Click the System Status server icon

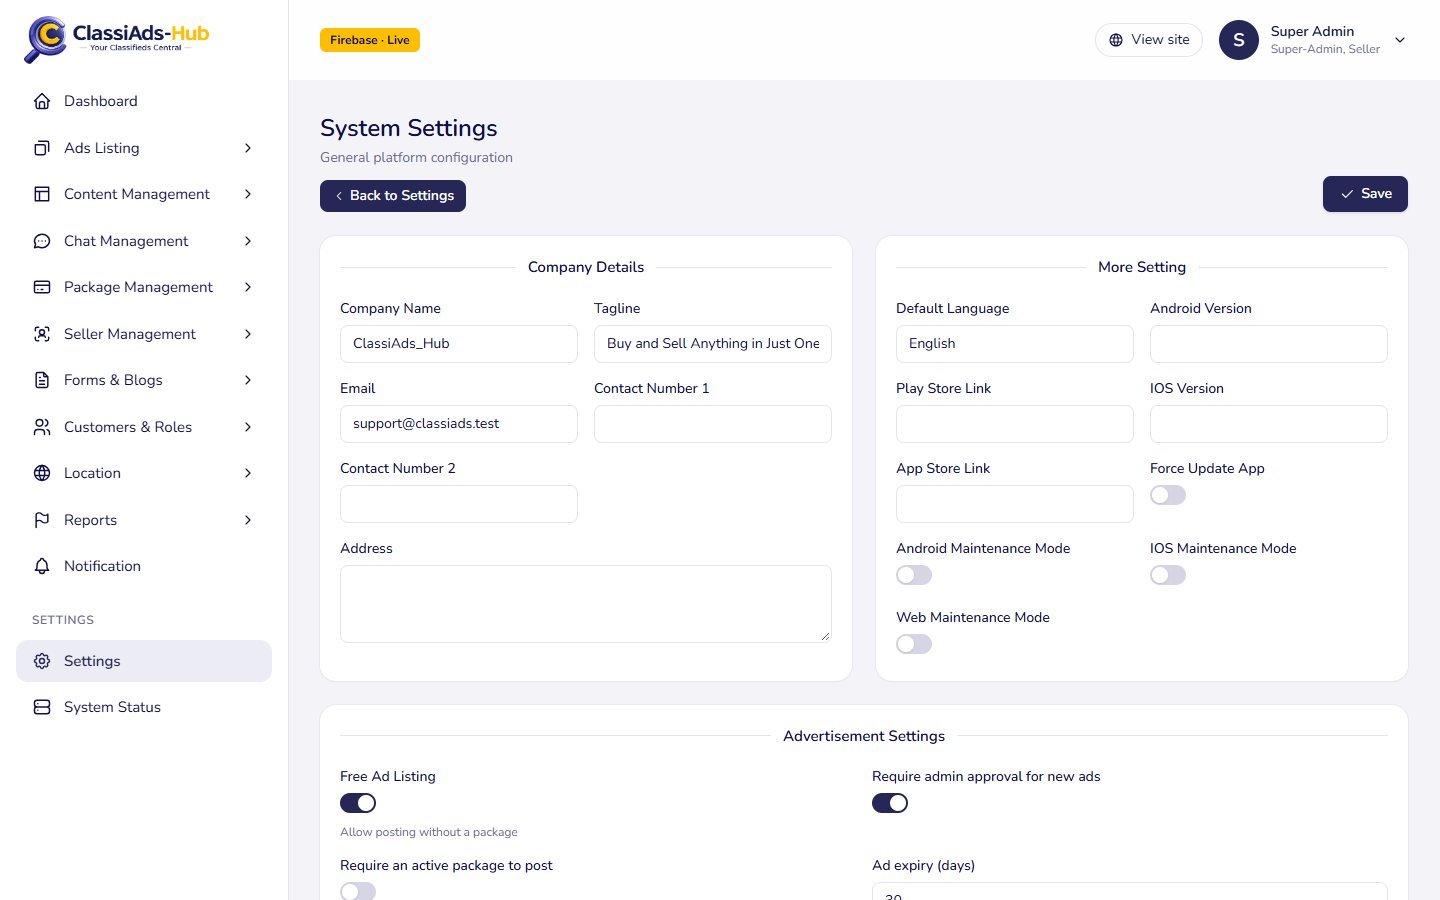click(42, 707)
